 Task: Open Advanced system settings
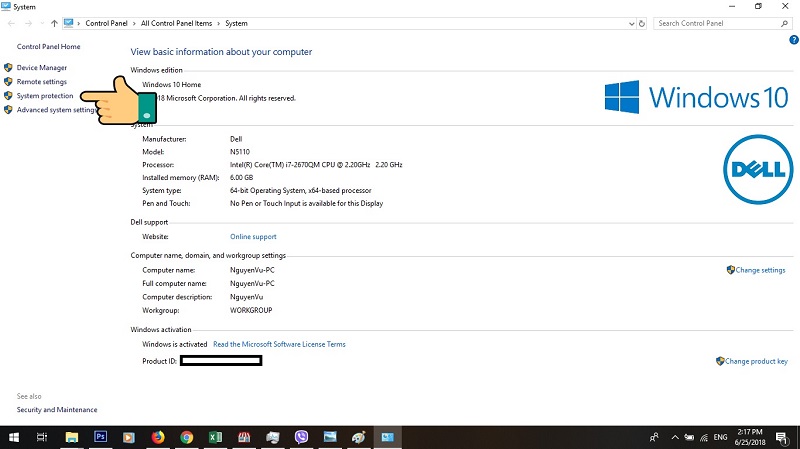56,110
